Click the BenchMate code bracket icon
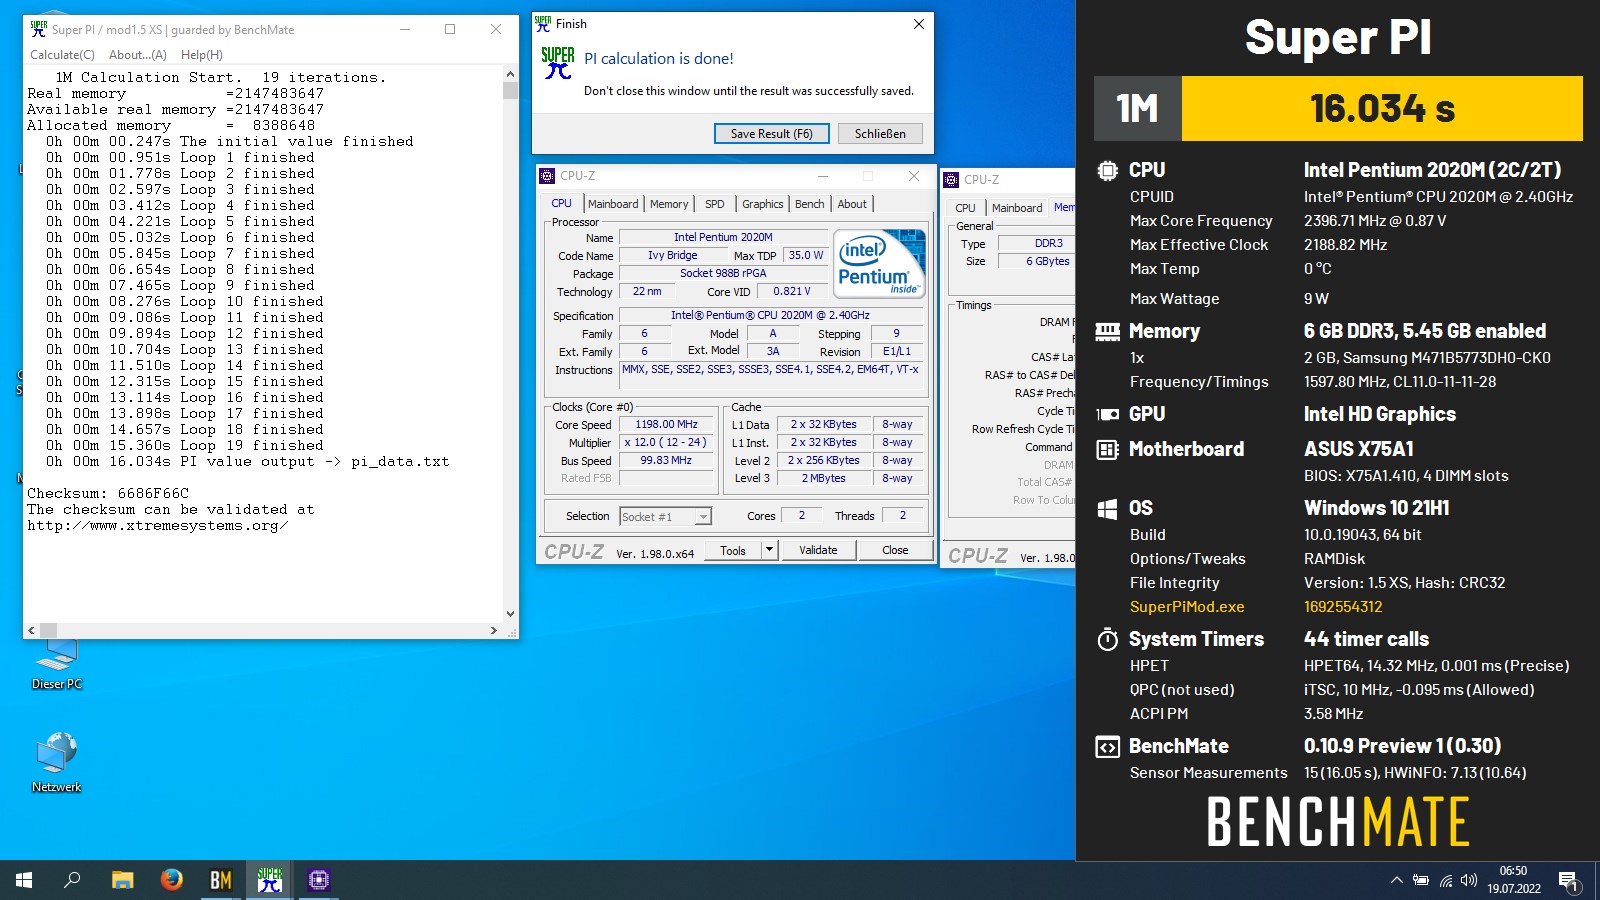This screenshot has width=1600, height=900. tap(1107, 747)
